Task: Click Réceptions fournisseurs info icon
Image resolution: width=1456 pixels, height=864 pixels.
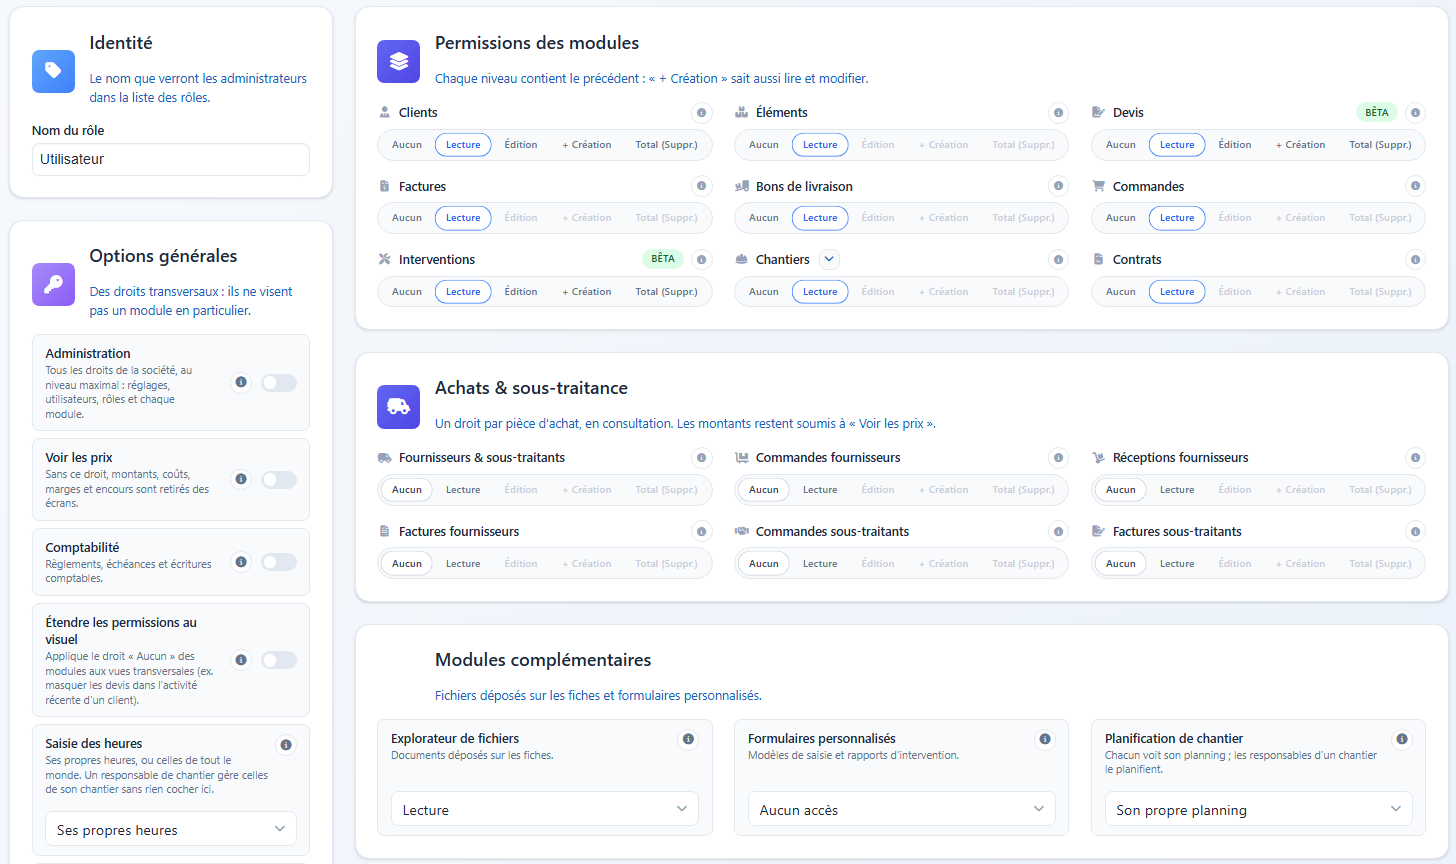Action: [x=1415, y=458]
